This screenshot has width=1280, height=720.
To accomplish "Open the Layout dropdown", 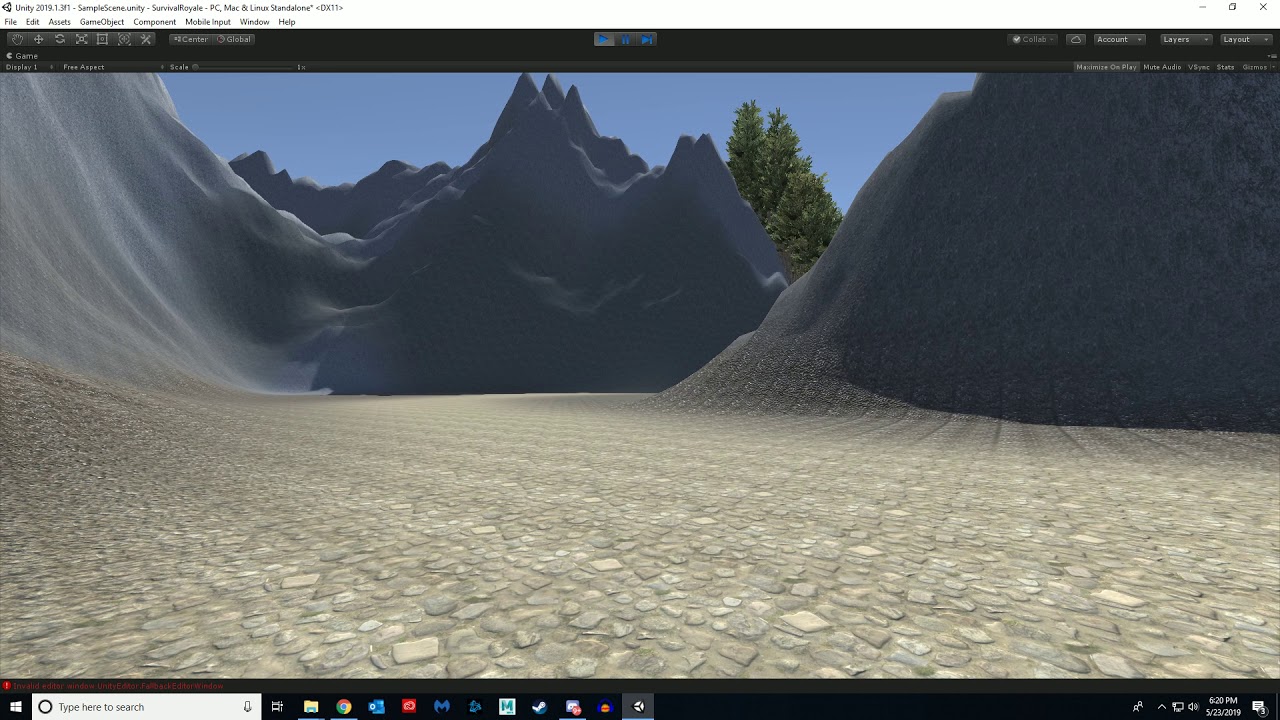I will pyautogui.click(x=1245, y=39).
